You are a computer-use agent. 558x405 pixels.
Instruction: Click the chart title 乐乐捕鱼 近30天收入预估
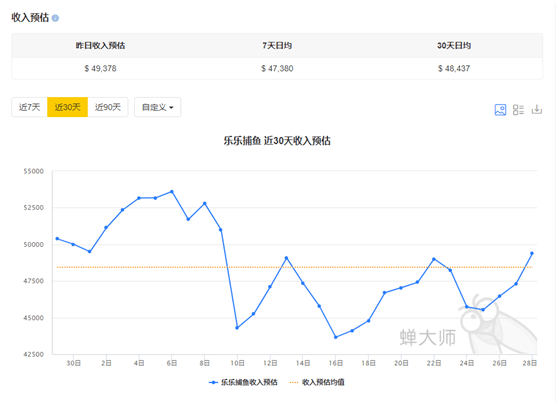[x=277, y=141]
